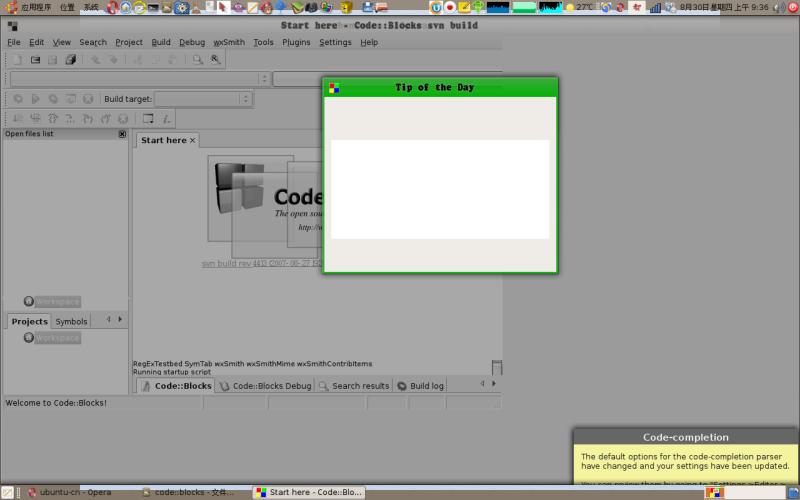This screenshot has width=800, height=500.
Task: Click the Debug/Continue debugger icon
Action: click(18, 118)
